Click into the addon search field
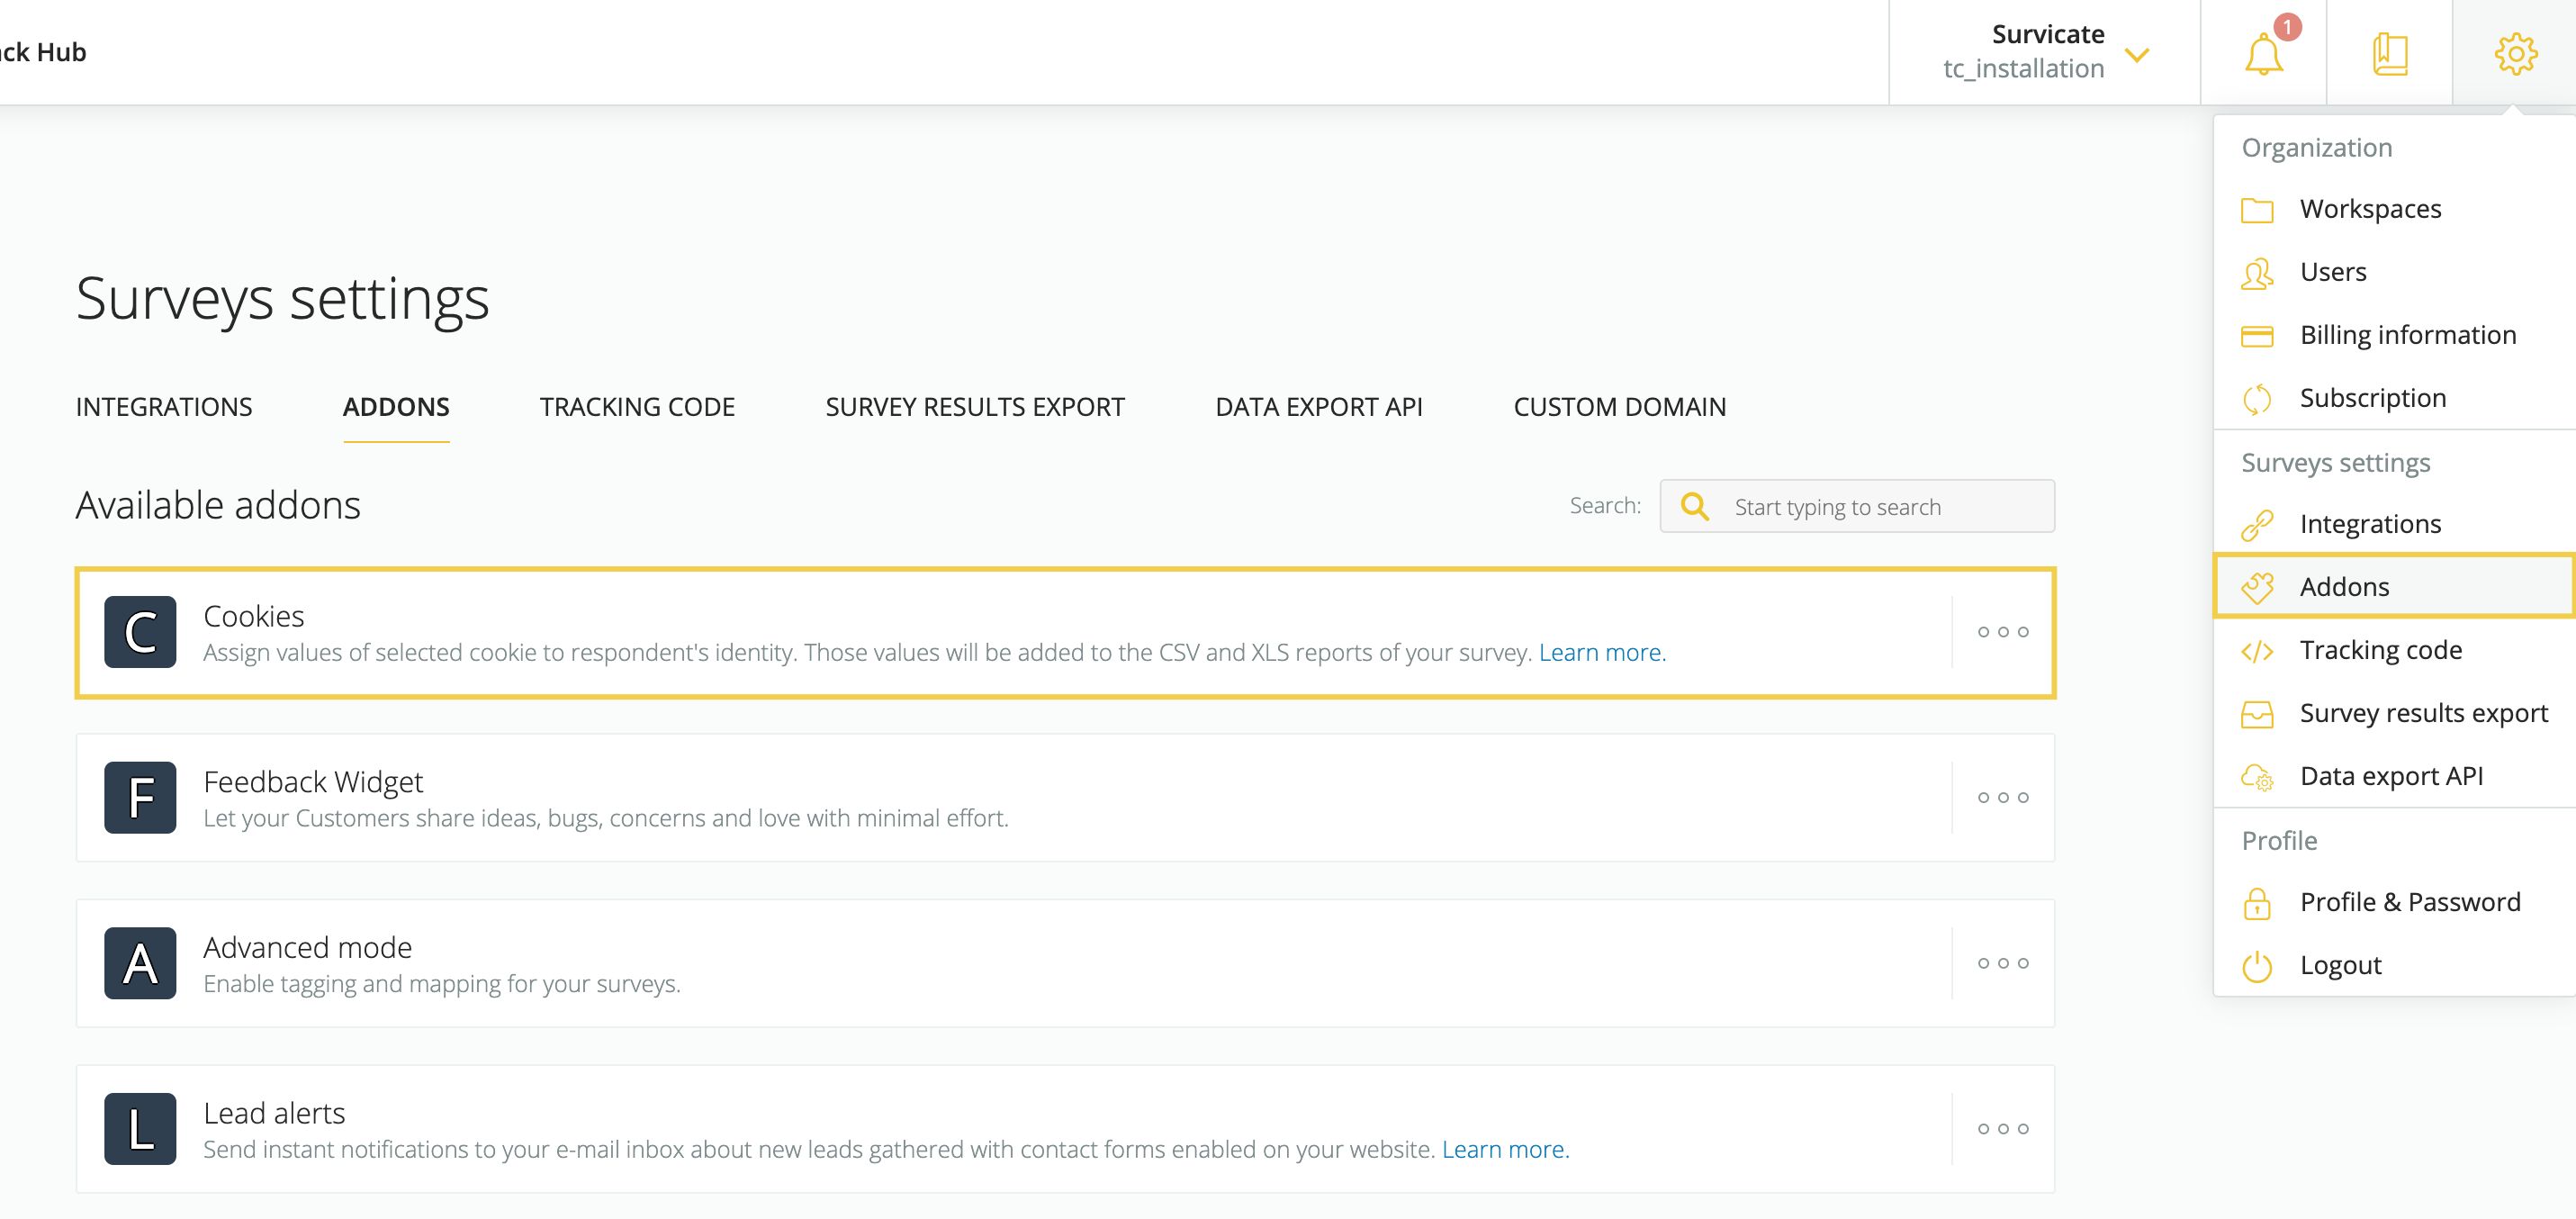This screenshot has height=1219, width=2576. [1857, 506]
